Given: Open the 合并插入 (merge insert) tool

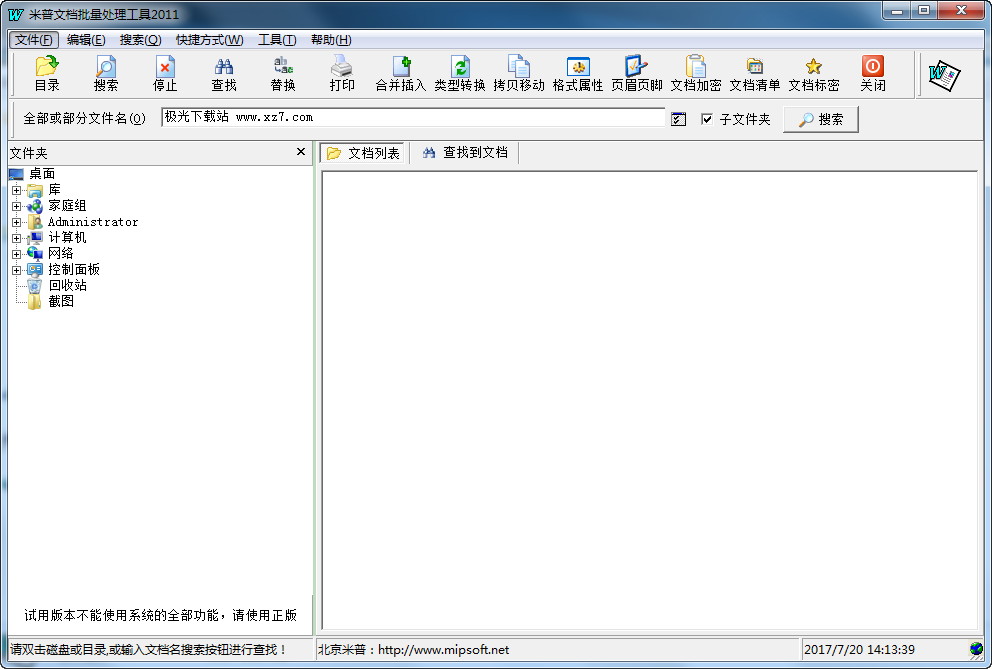Looking at the screenshot, I should point(400,73).
